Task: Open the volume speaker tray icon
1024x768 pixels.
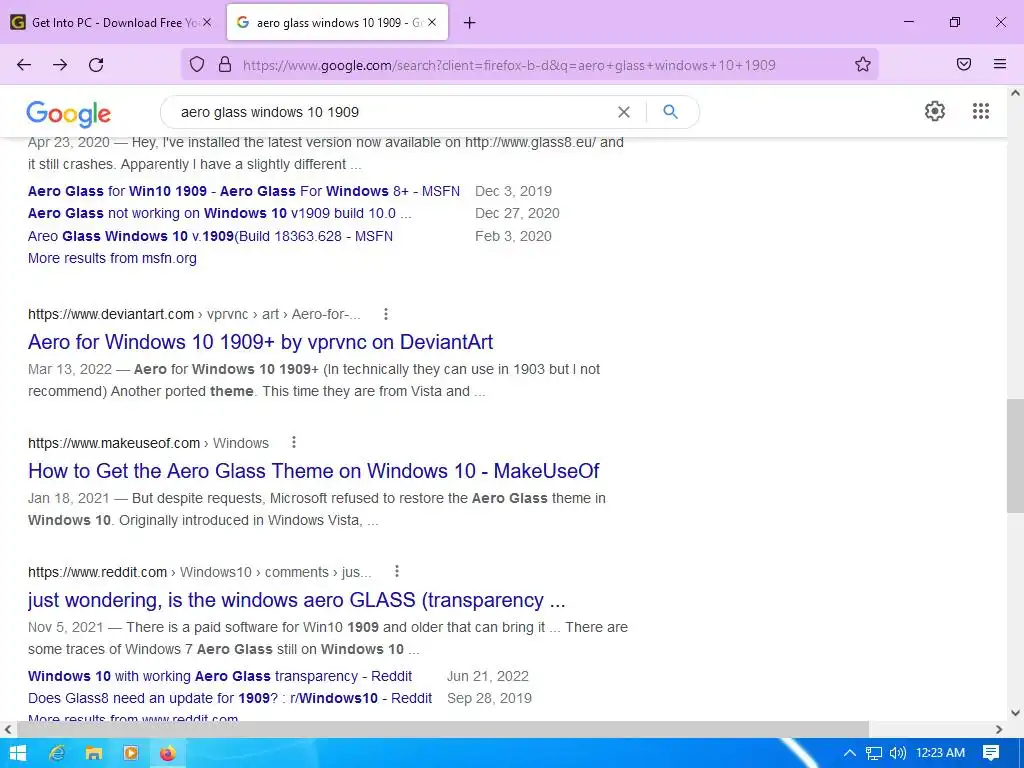Action: pyautogui.click(x=898, y=753)
